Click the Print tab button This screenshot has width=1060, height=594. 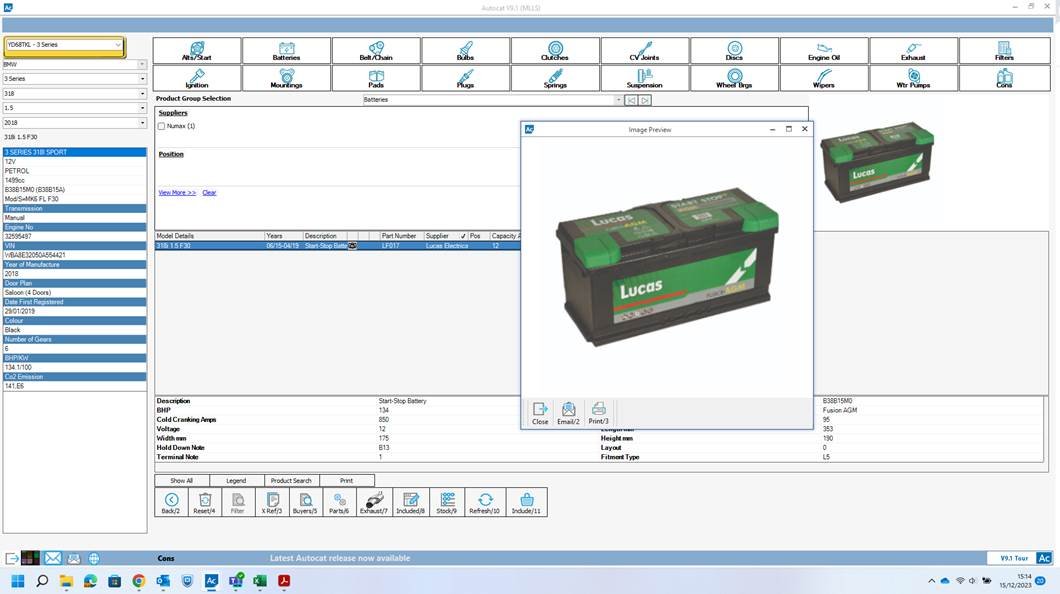tap(346, 480)
